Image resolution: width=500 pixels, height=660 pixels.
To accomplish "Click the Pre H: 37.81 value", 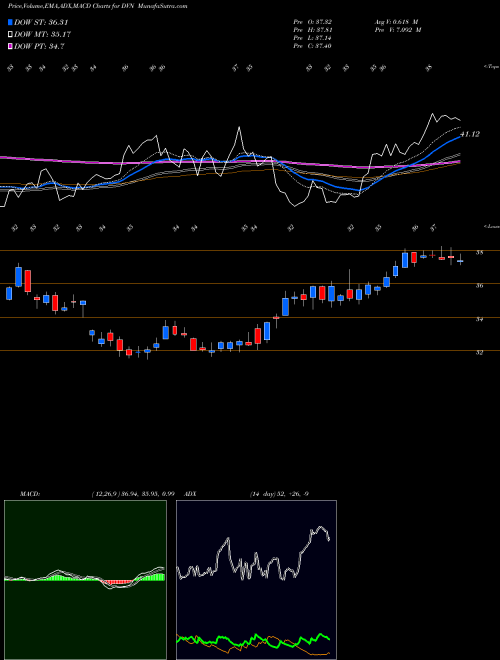I will (313, 30).
